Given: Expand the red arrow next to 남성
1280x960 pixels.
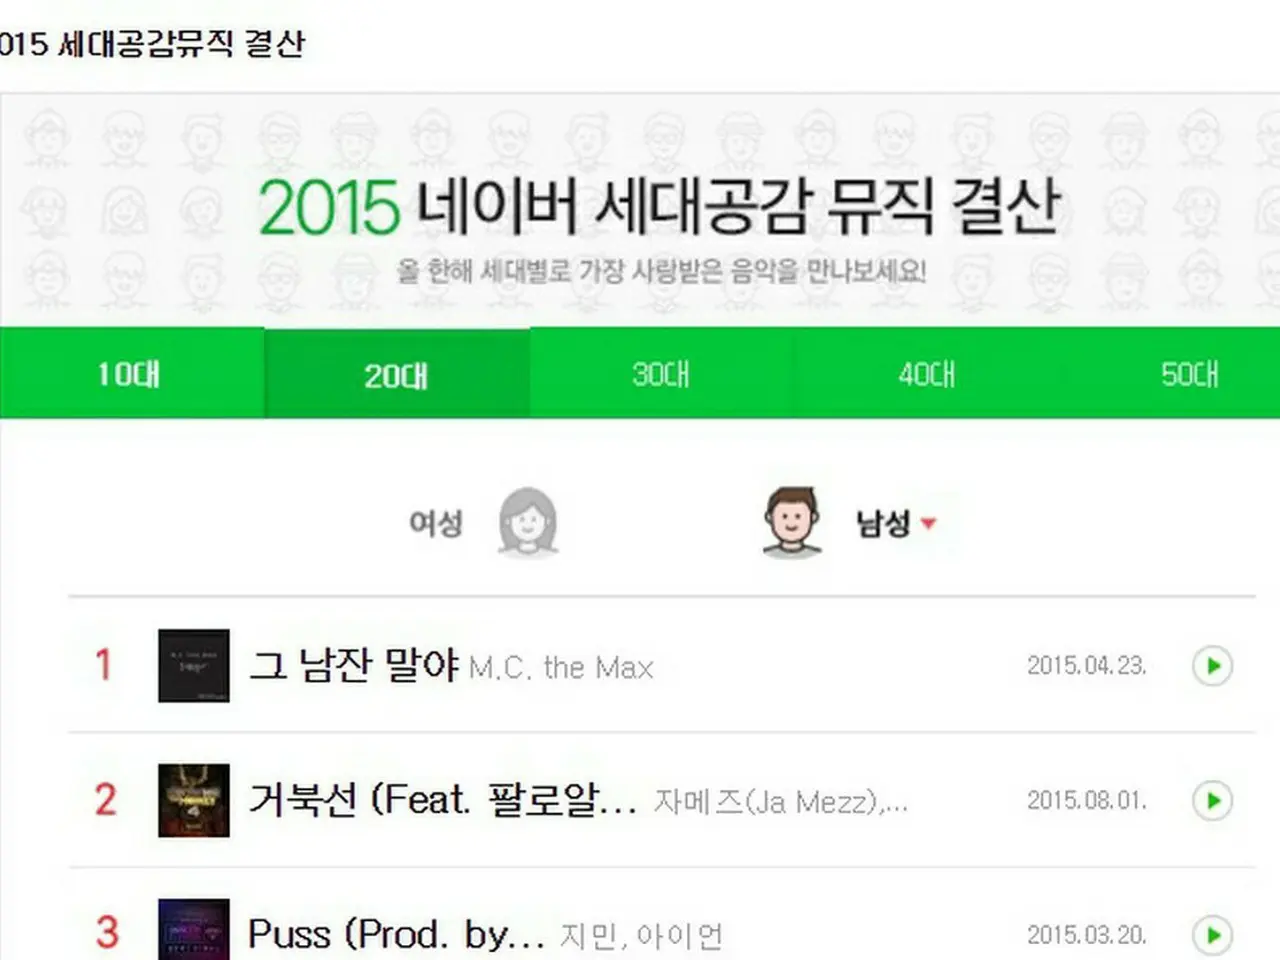Looking at the screenshot, I should pos(928,523).
